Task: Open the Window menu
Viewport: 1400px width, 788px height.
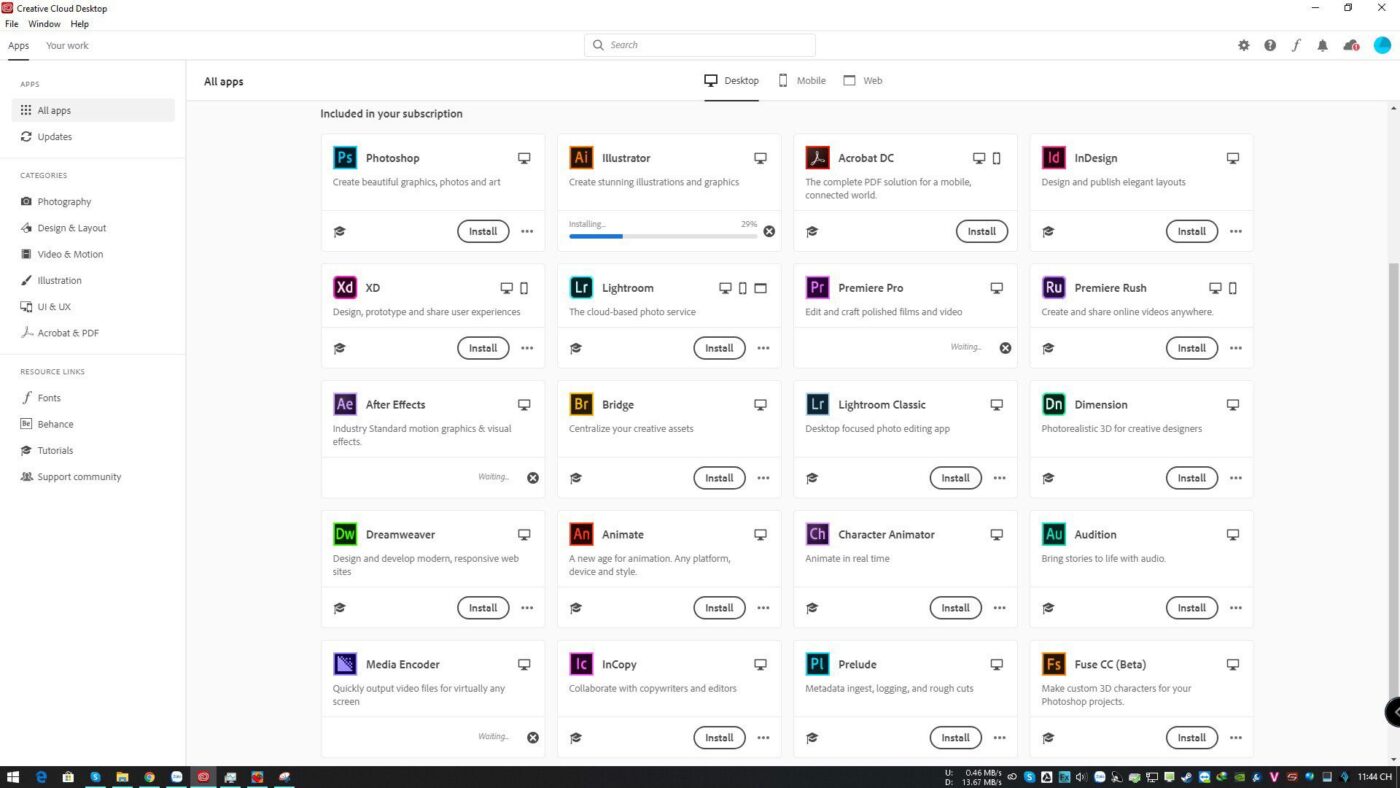Action: tap(44, 24)
